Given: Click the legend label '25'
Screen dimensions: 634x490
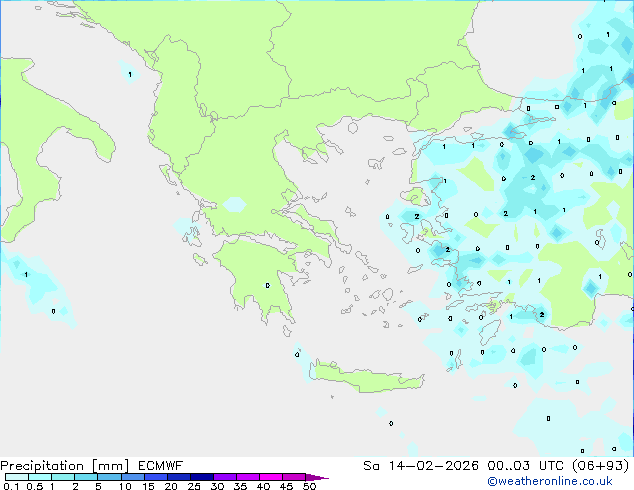Looking at the screenshot, I should 194,486.
